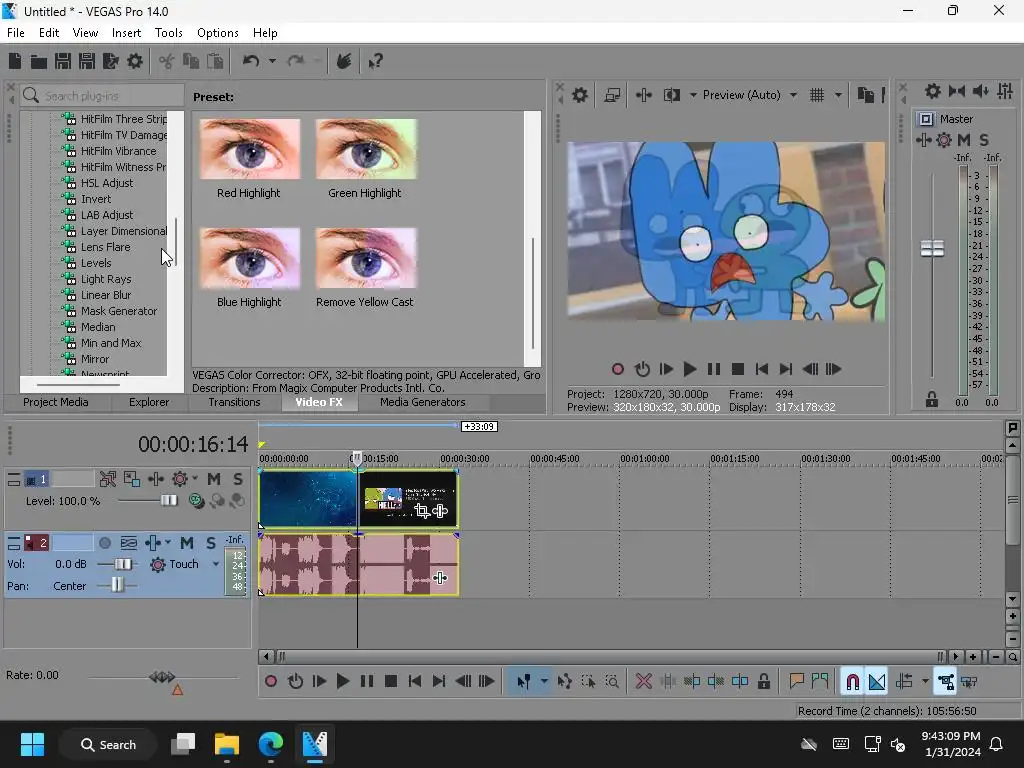1024x768 pixels.
Task: Click the Split Screen View icon
Action: pyautogui.click(x=671, y=95)
